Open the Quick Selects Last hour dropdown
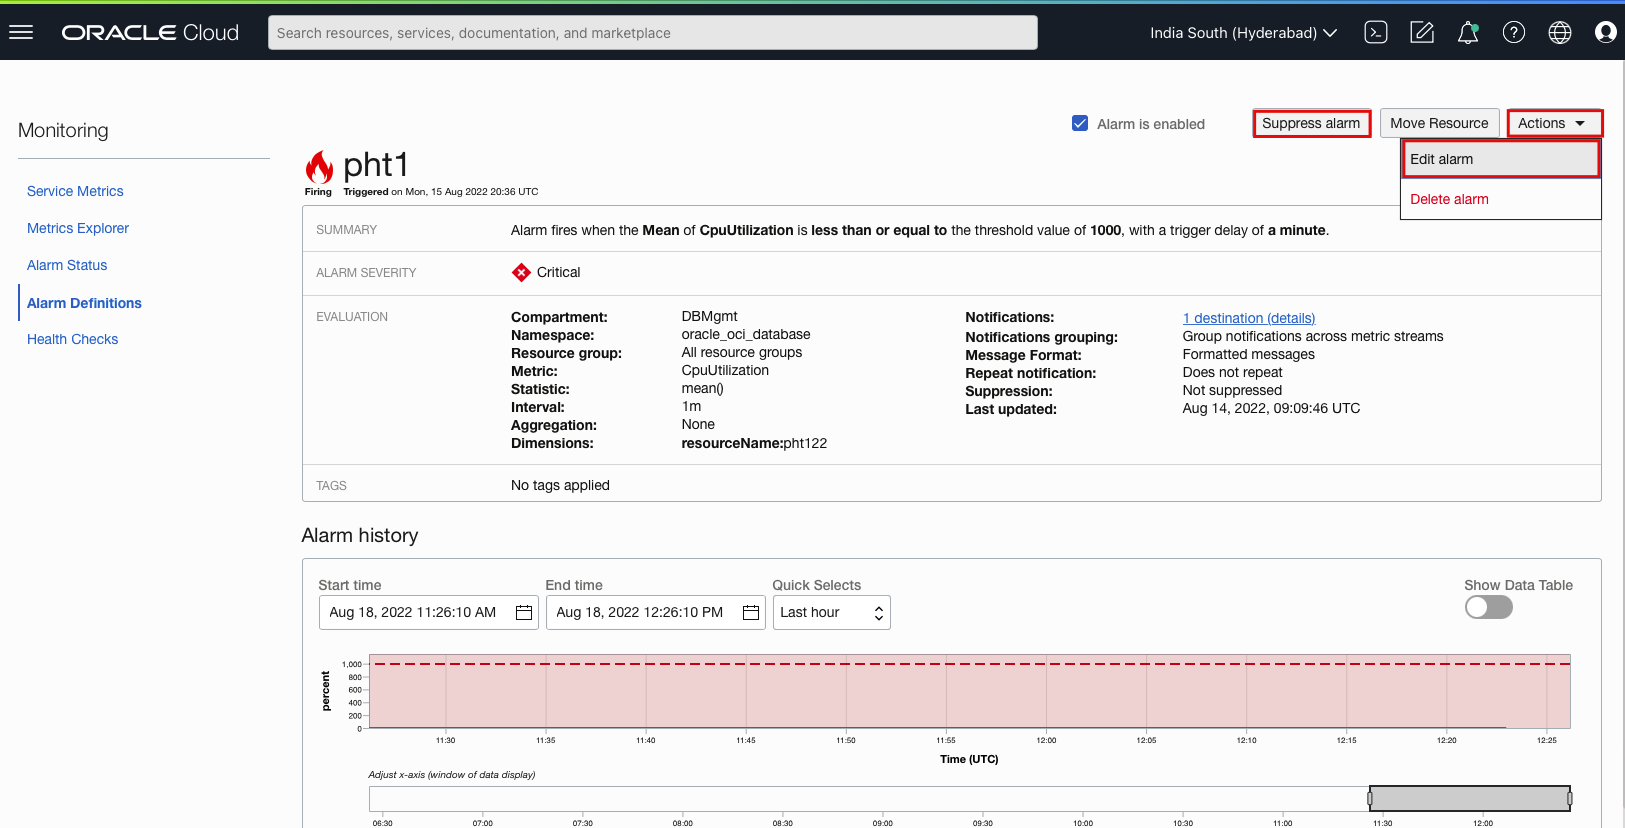1625x828 pixels. (x=831, y=612)
